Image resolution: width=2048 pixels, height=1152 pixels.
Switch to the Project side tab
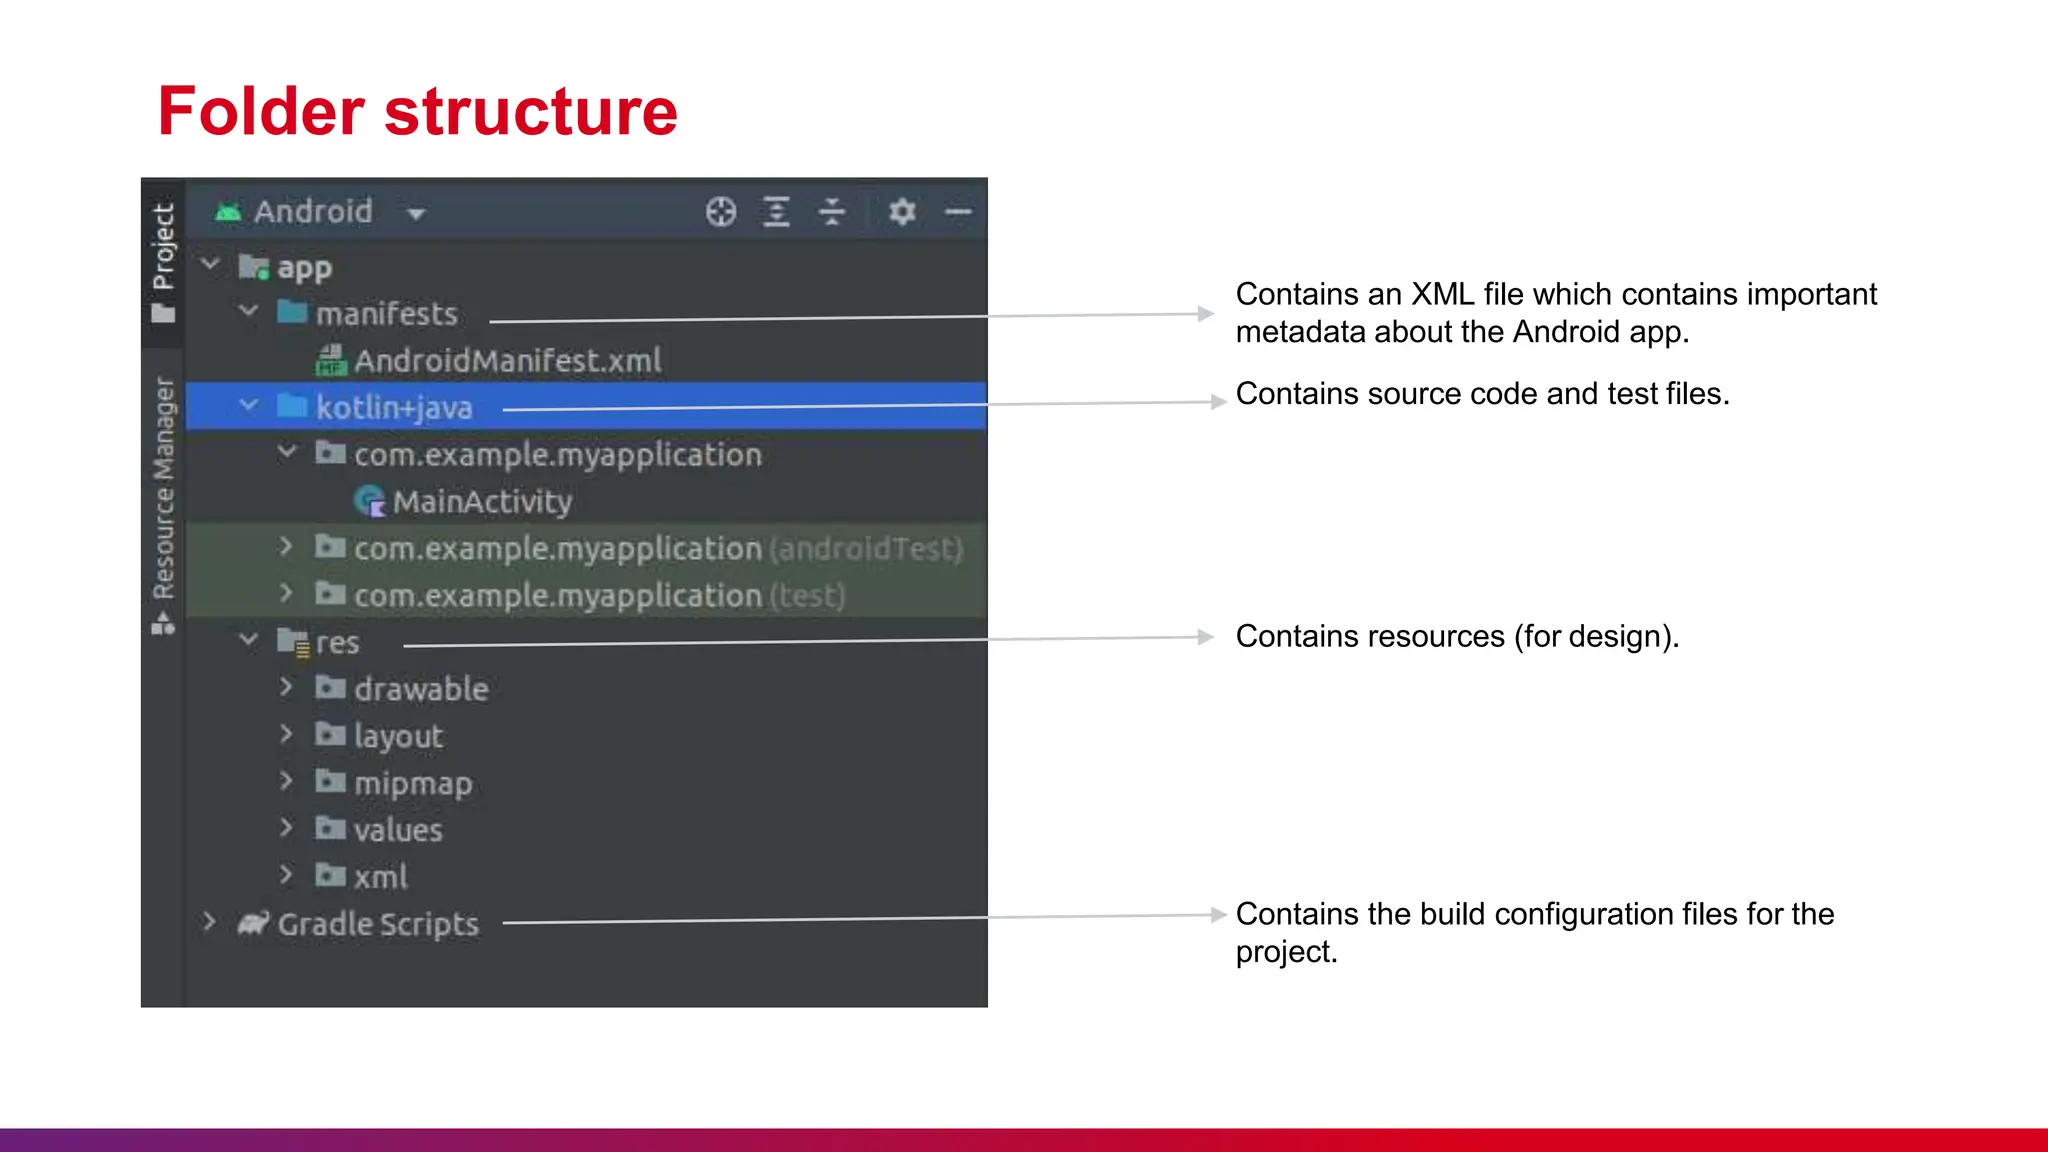point(163,260)
